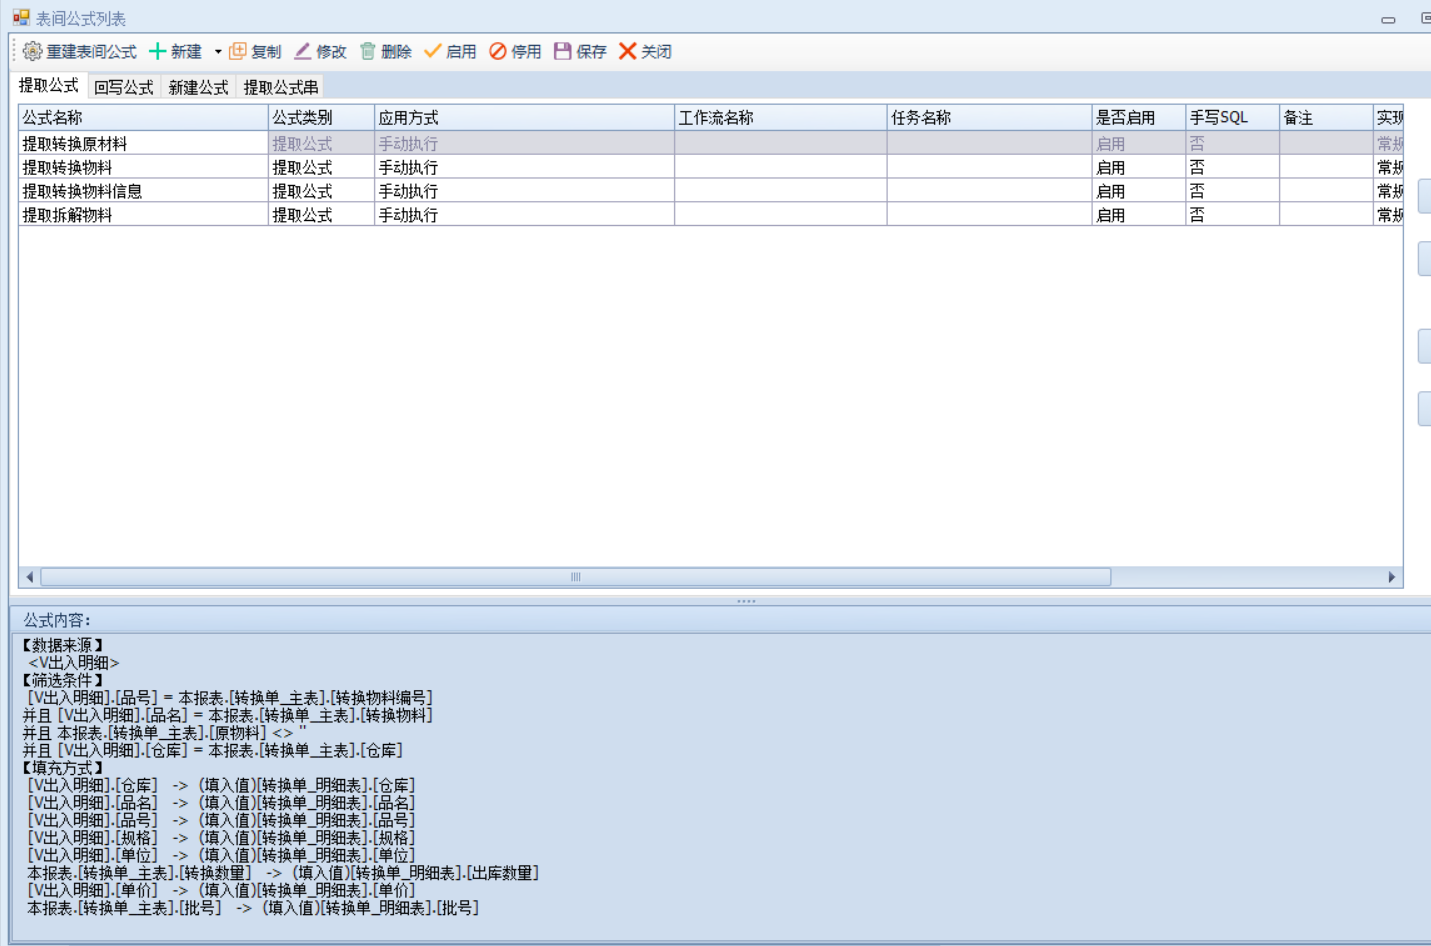Click the 是否启用 column header

click(x=1138, y=118)
